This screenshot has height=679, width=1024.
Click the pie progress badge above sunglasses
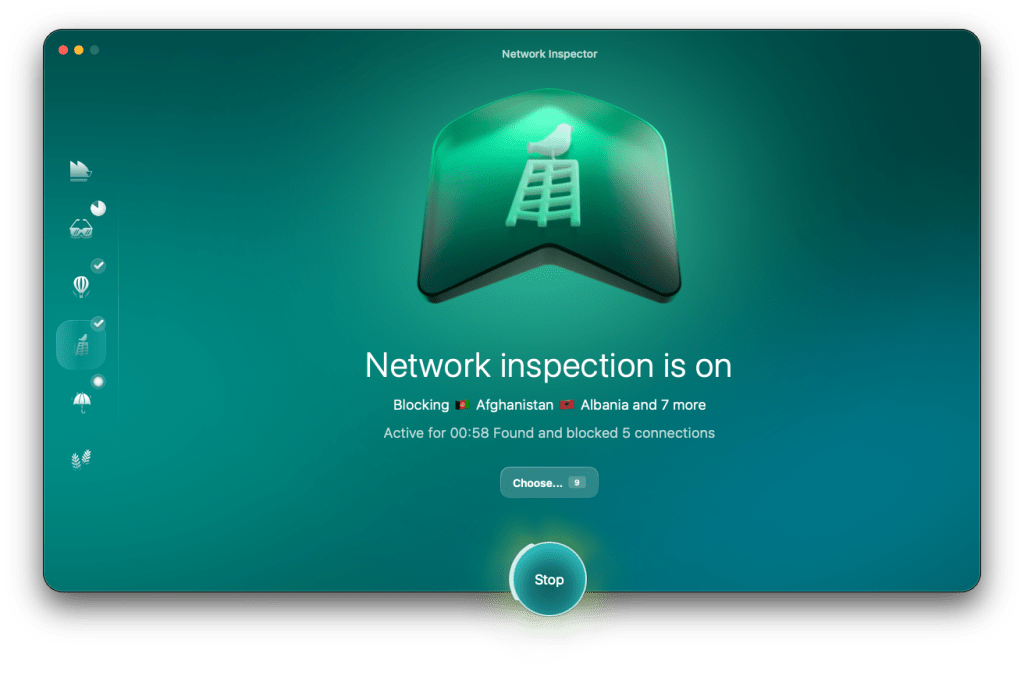[98, 208]
